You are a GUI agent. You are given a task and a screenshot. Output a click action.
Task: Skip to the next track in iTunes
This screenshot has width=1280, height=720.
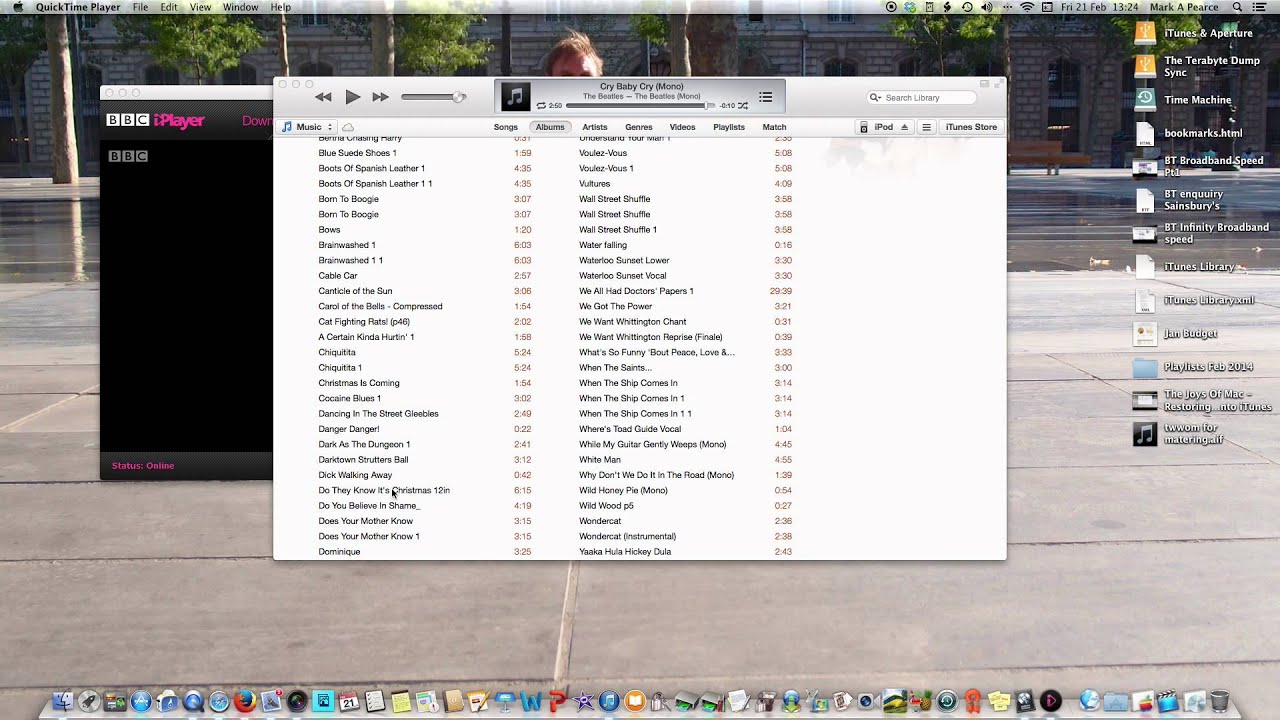[380, 97]
